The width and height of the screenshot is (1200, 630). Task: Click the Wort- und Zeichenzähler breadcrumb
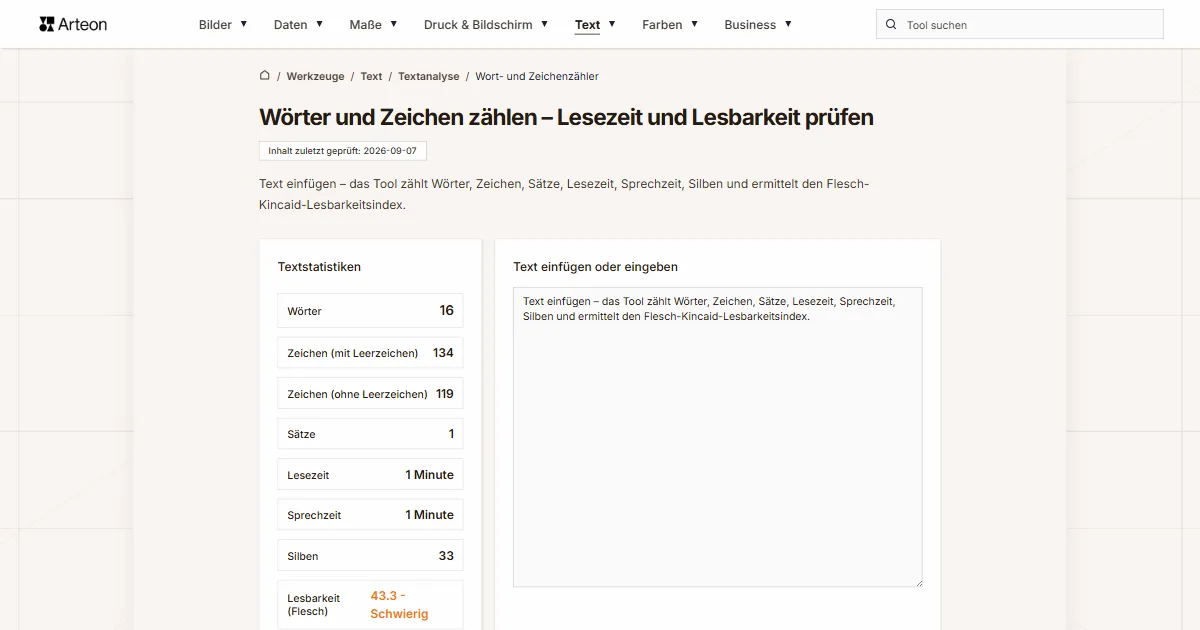click(537, 76)
